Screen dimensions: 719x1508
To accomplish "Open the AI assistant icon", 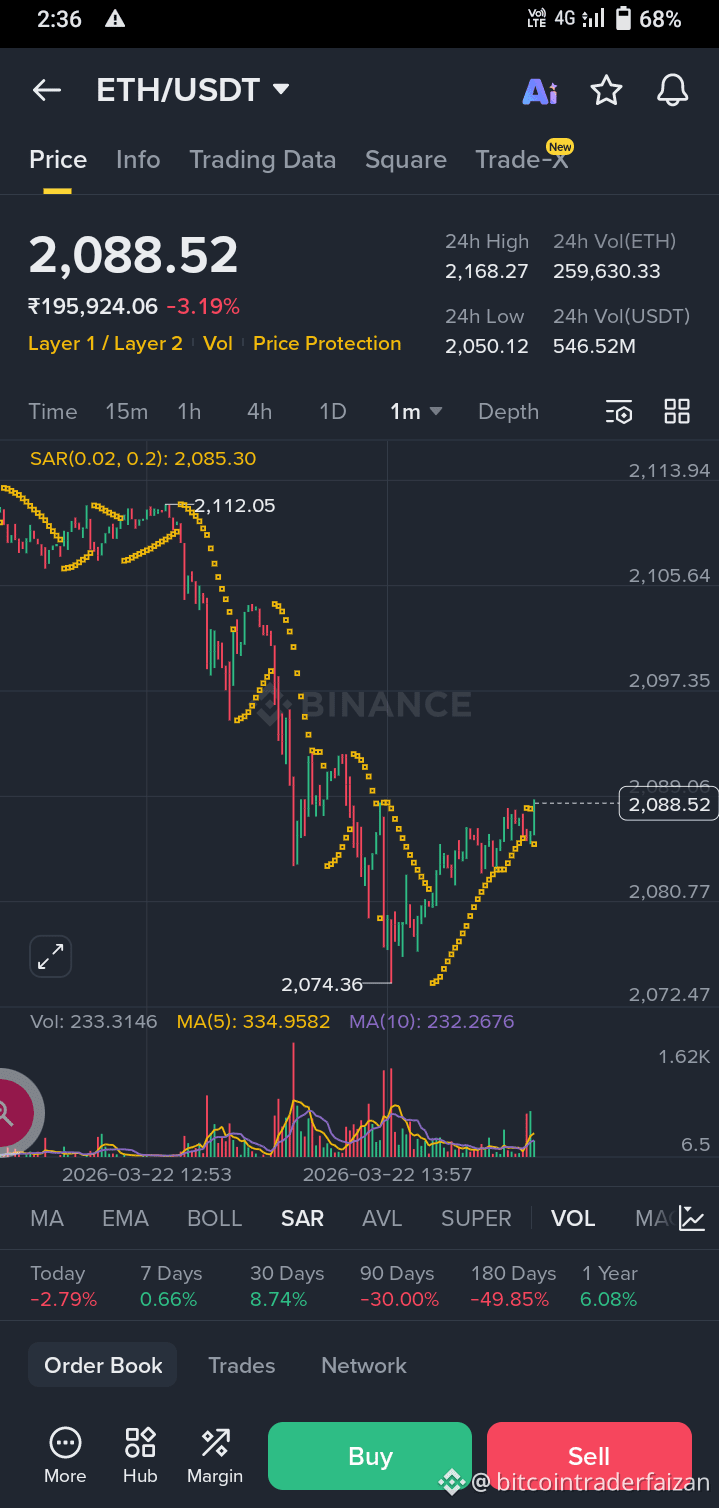I will coord(540,91).
